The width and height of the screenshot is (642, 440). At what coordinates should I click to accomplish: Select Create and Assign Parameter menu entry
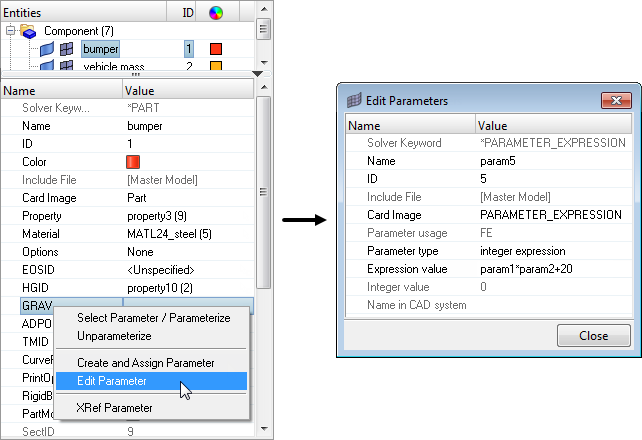coord(146,362)
